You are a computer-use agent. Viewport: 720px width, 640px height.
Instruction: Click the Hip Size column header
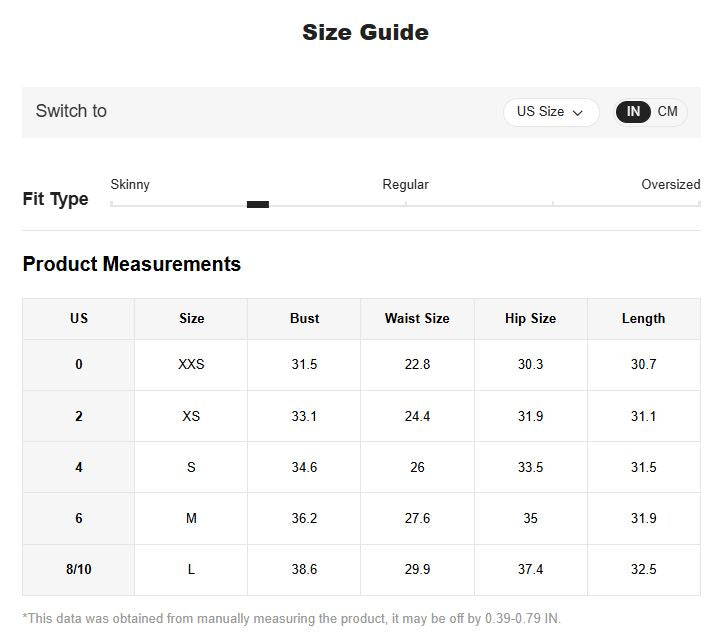point(530,318)
